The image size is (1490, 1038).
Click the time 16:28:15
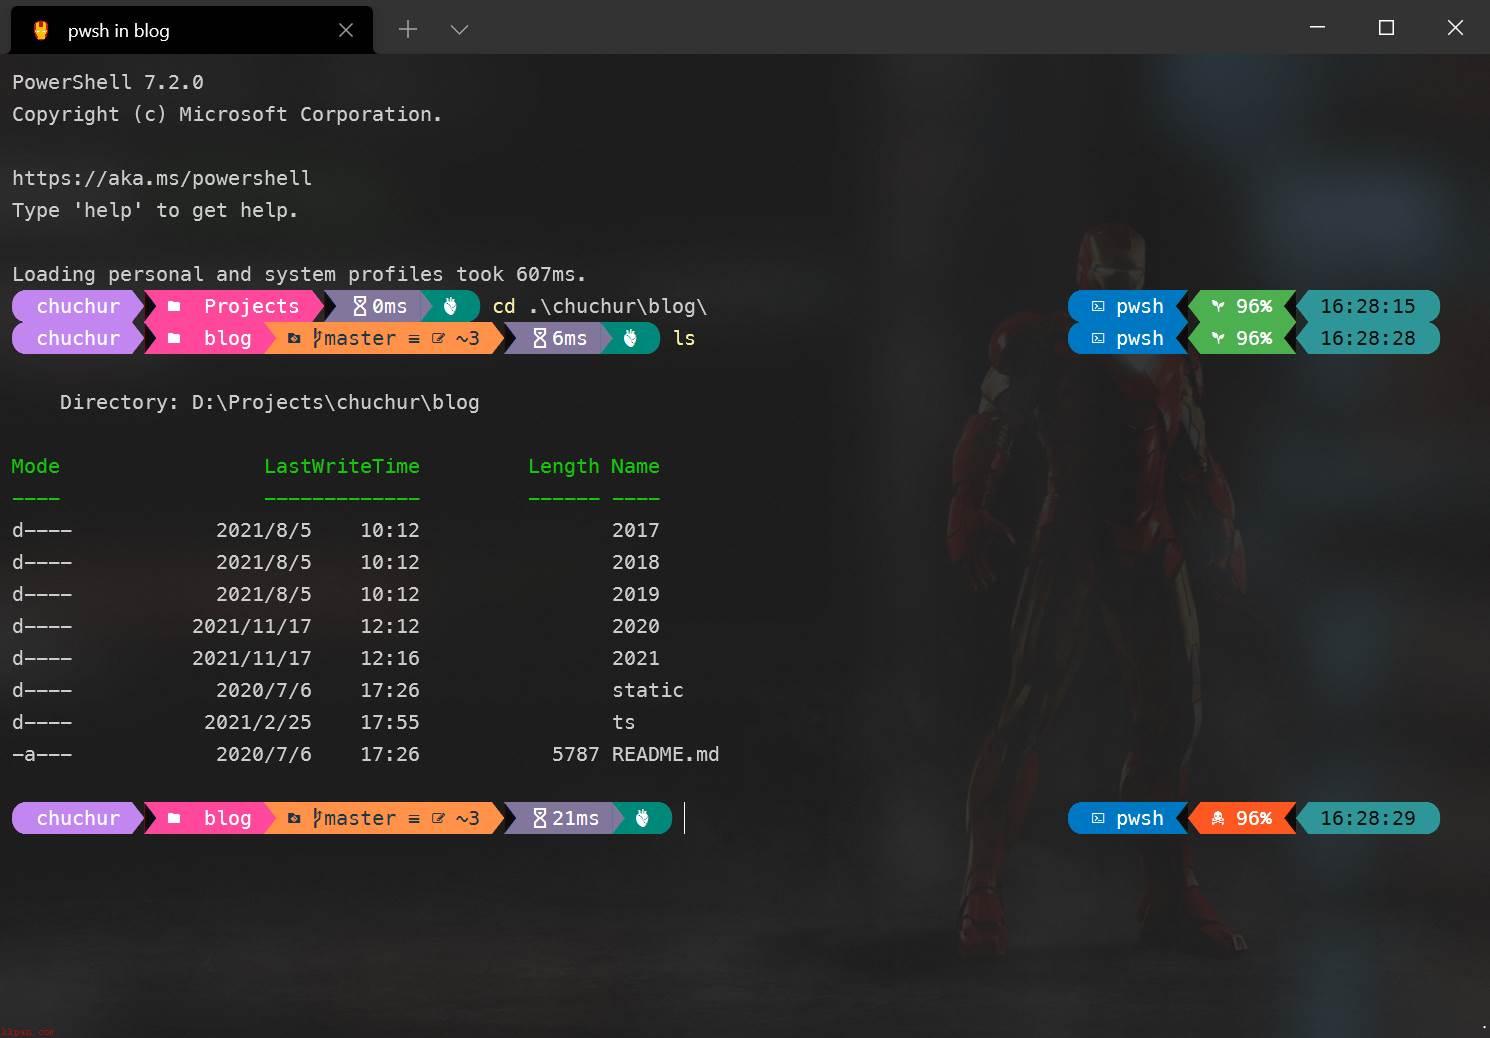tap(1368, 306)
